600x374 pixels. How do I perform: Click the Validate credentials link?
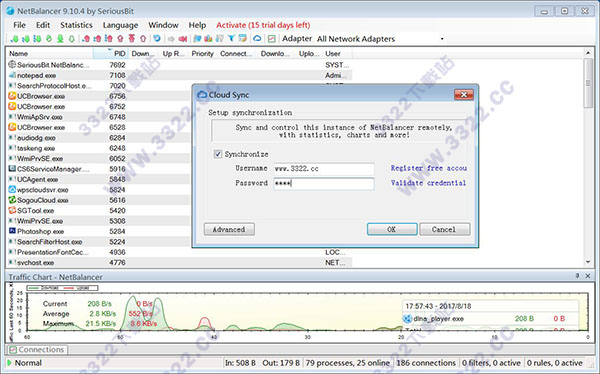[428, 183]
